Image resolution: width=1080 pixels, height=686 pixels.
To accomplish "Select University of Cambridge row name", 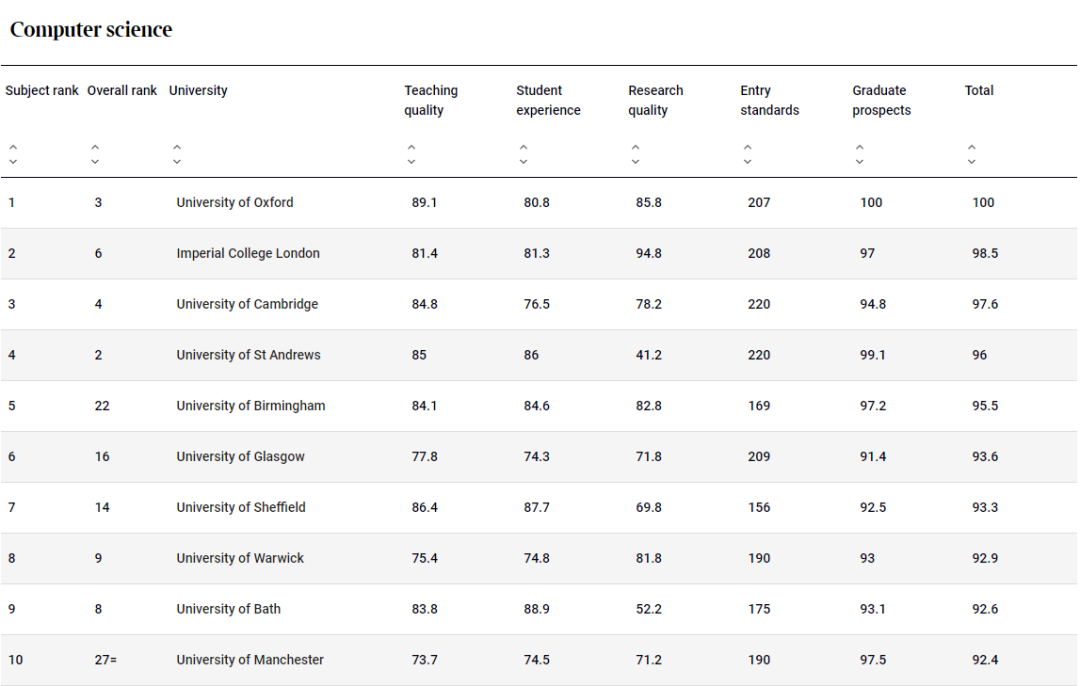I will pos(247,305).
